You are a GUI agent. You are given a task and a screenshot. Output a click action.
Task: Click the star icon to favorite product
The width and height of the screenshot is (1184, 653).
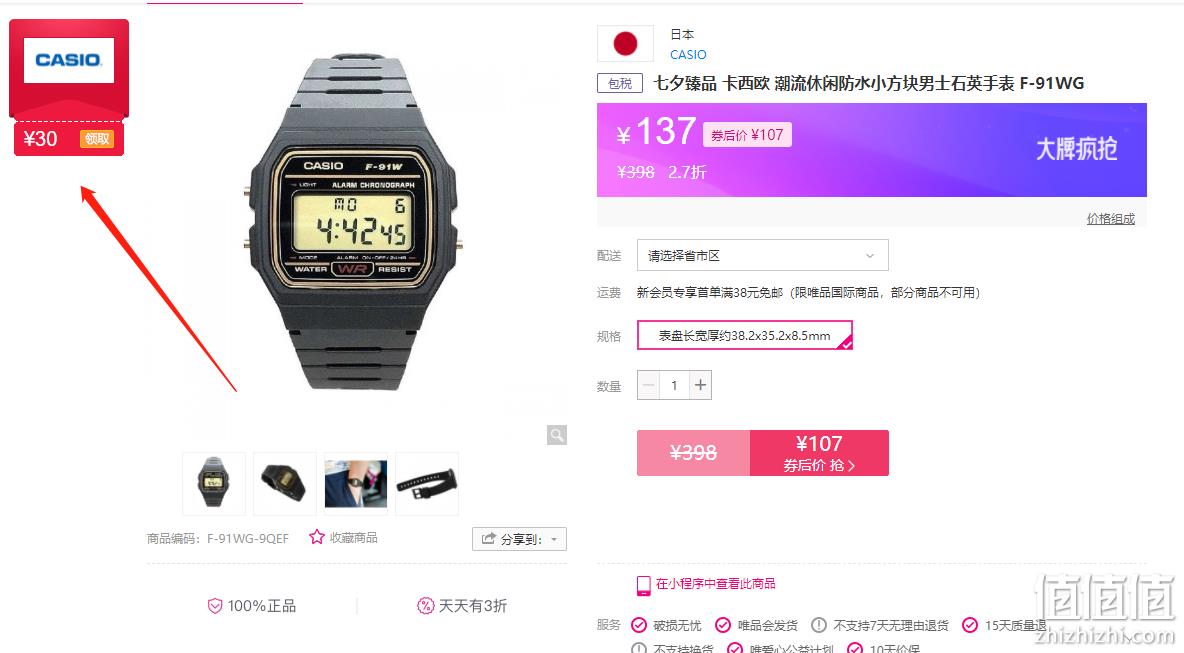click(x=316, y=537)
